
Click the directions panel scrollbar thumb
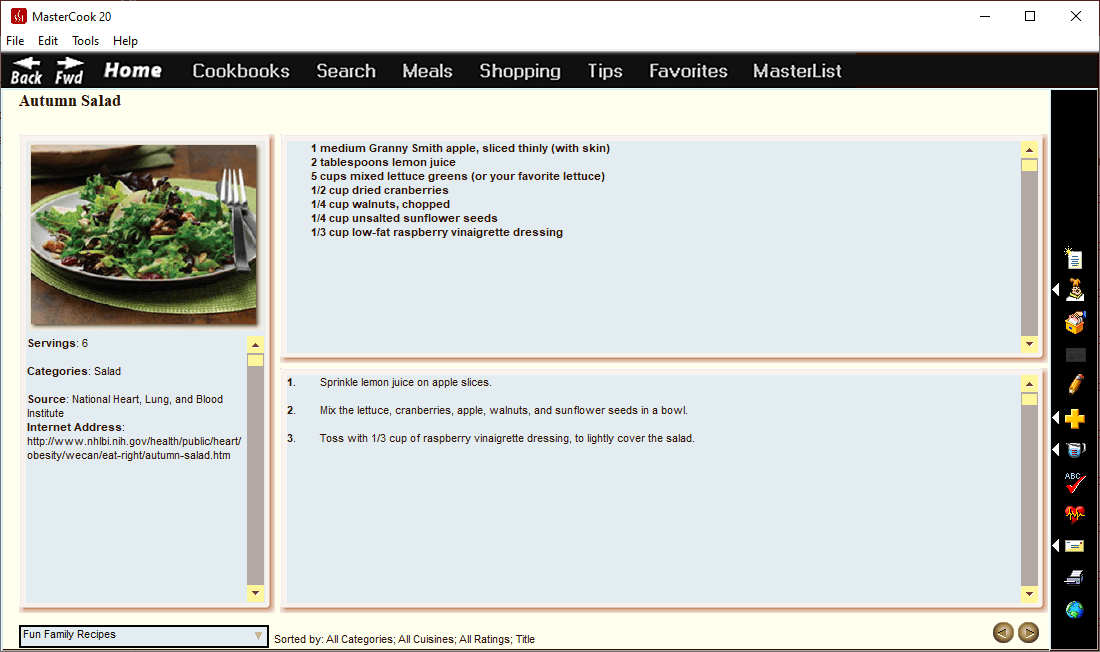1029,399
